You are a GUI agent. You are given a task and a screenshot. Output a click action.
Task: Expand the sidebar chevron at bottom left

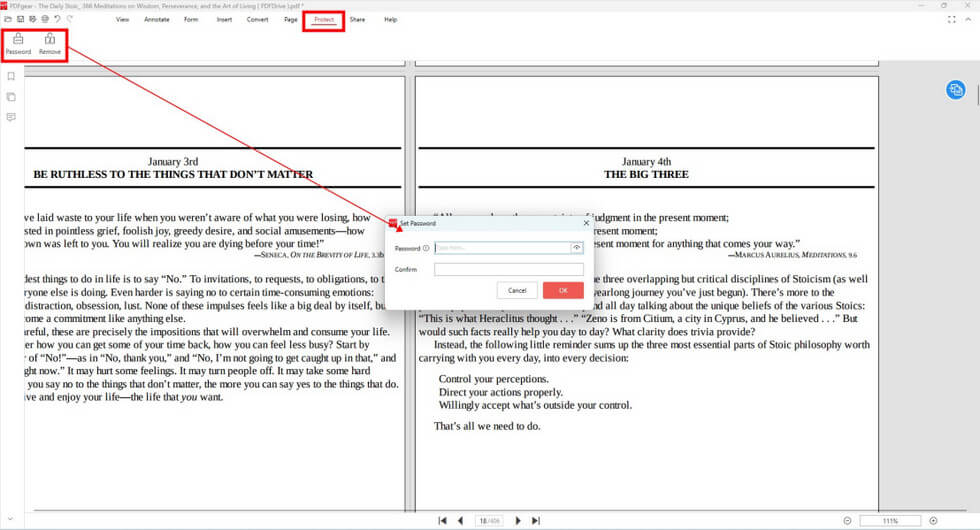(10, 519)
